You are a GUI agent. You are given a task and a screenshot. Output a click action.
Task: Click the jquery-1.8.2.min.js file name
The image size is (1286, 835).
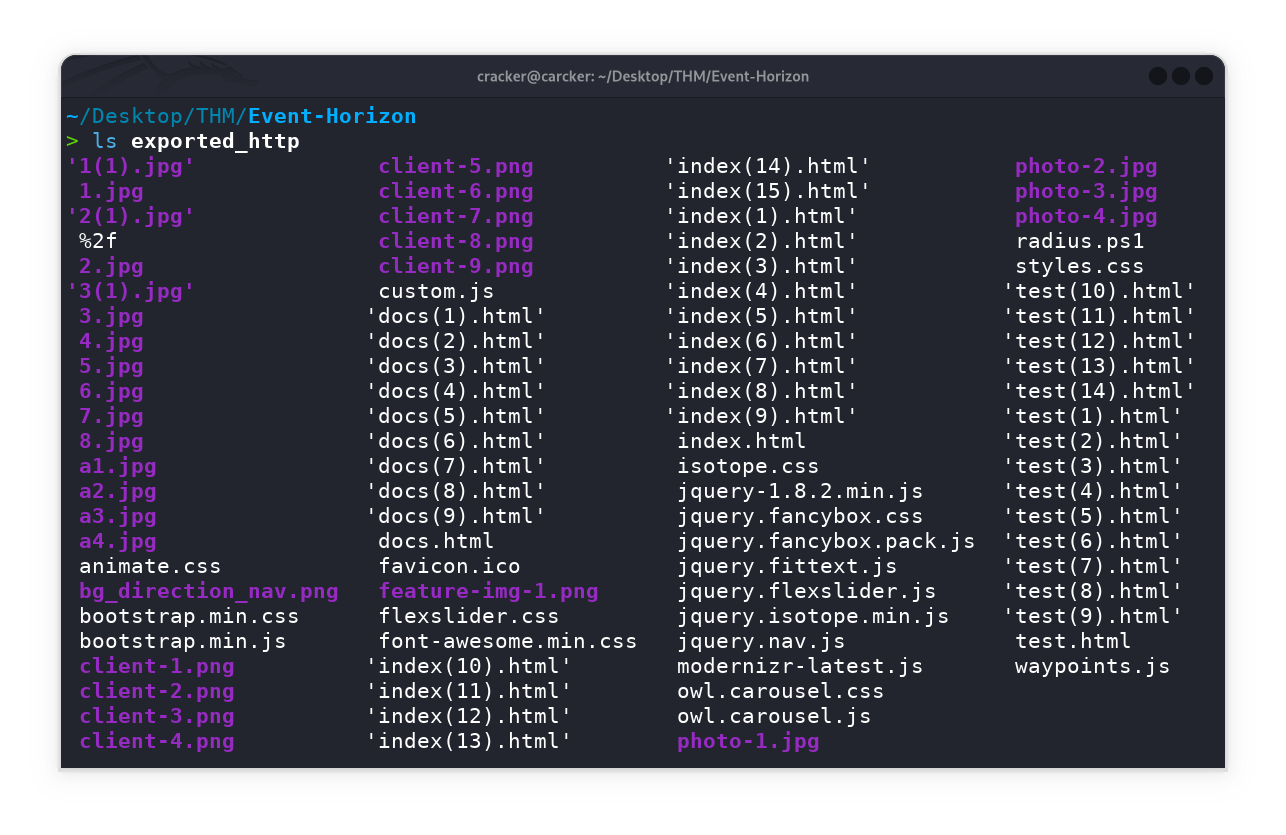tap(800, 491)
